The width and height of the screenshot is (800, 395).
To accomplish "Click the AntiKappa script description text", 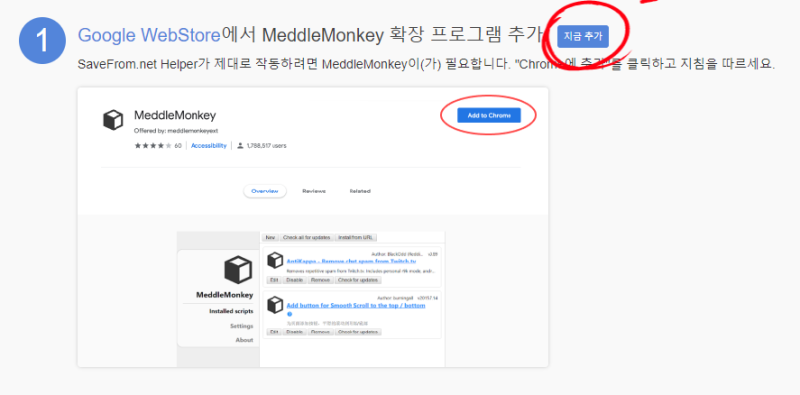I will [361, 271].
